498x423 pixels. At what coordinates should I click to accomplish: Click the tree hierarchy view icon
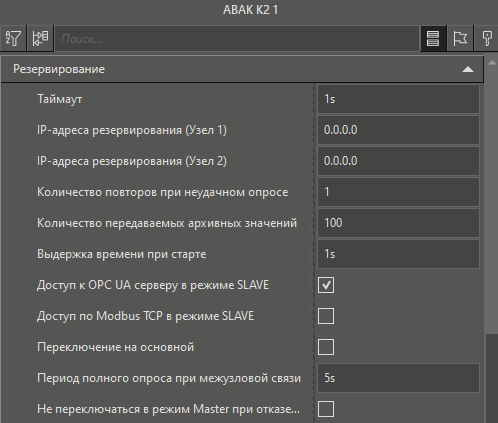tap(40, 38)
